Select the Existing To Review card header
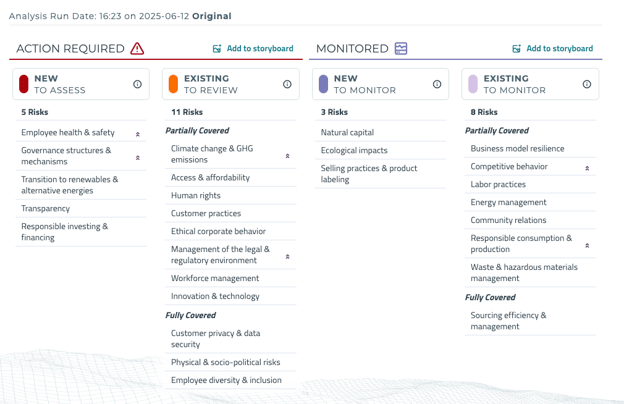Screen dimensions: 624x404 [228, 84]
